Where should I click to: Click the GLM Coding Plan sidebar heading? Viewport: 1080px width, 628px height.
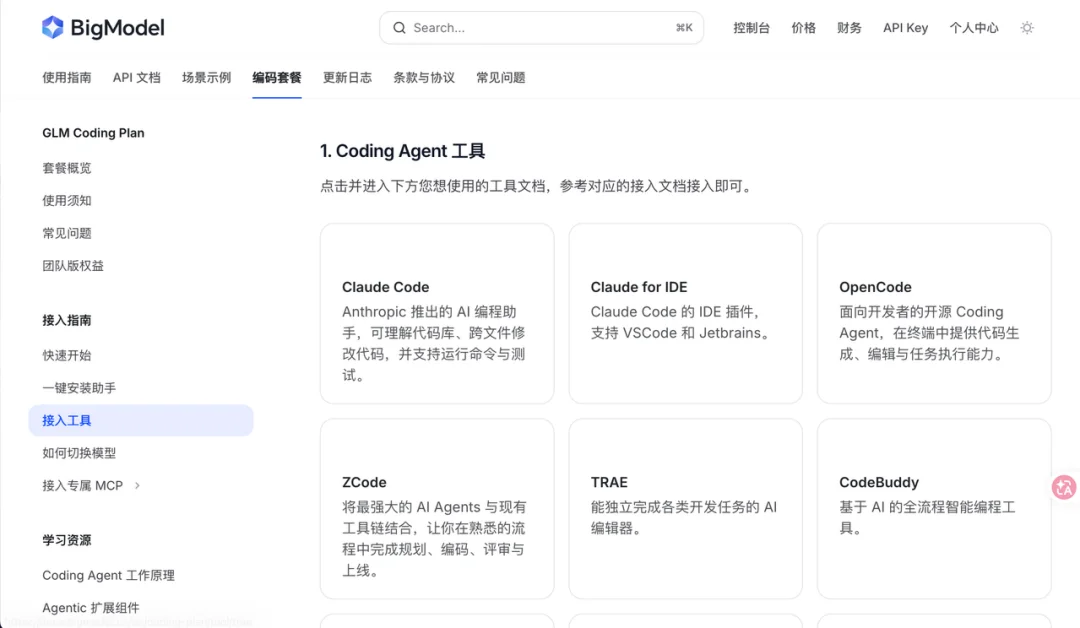click(x=93, y=133)
